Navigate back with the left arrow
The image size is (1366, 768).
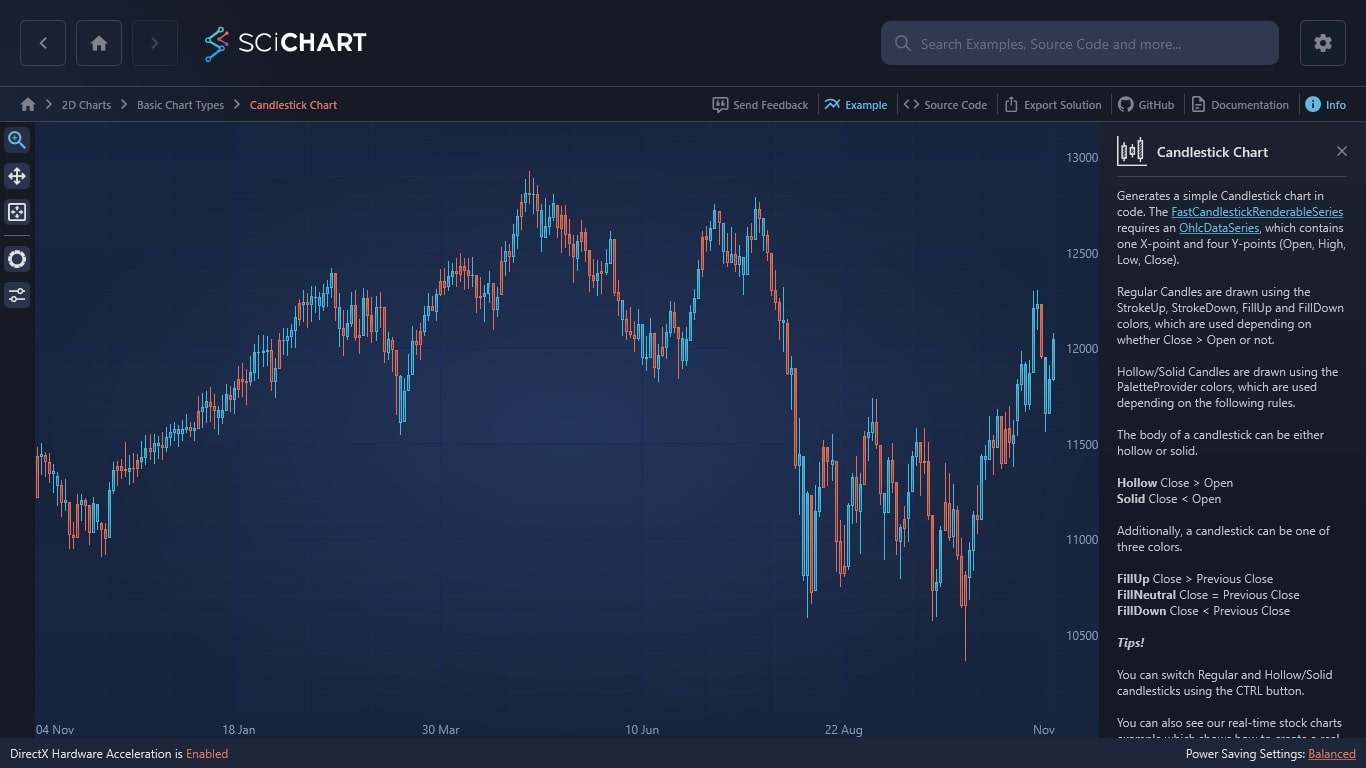coord(43,43)
